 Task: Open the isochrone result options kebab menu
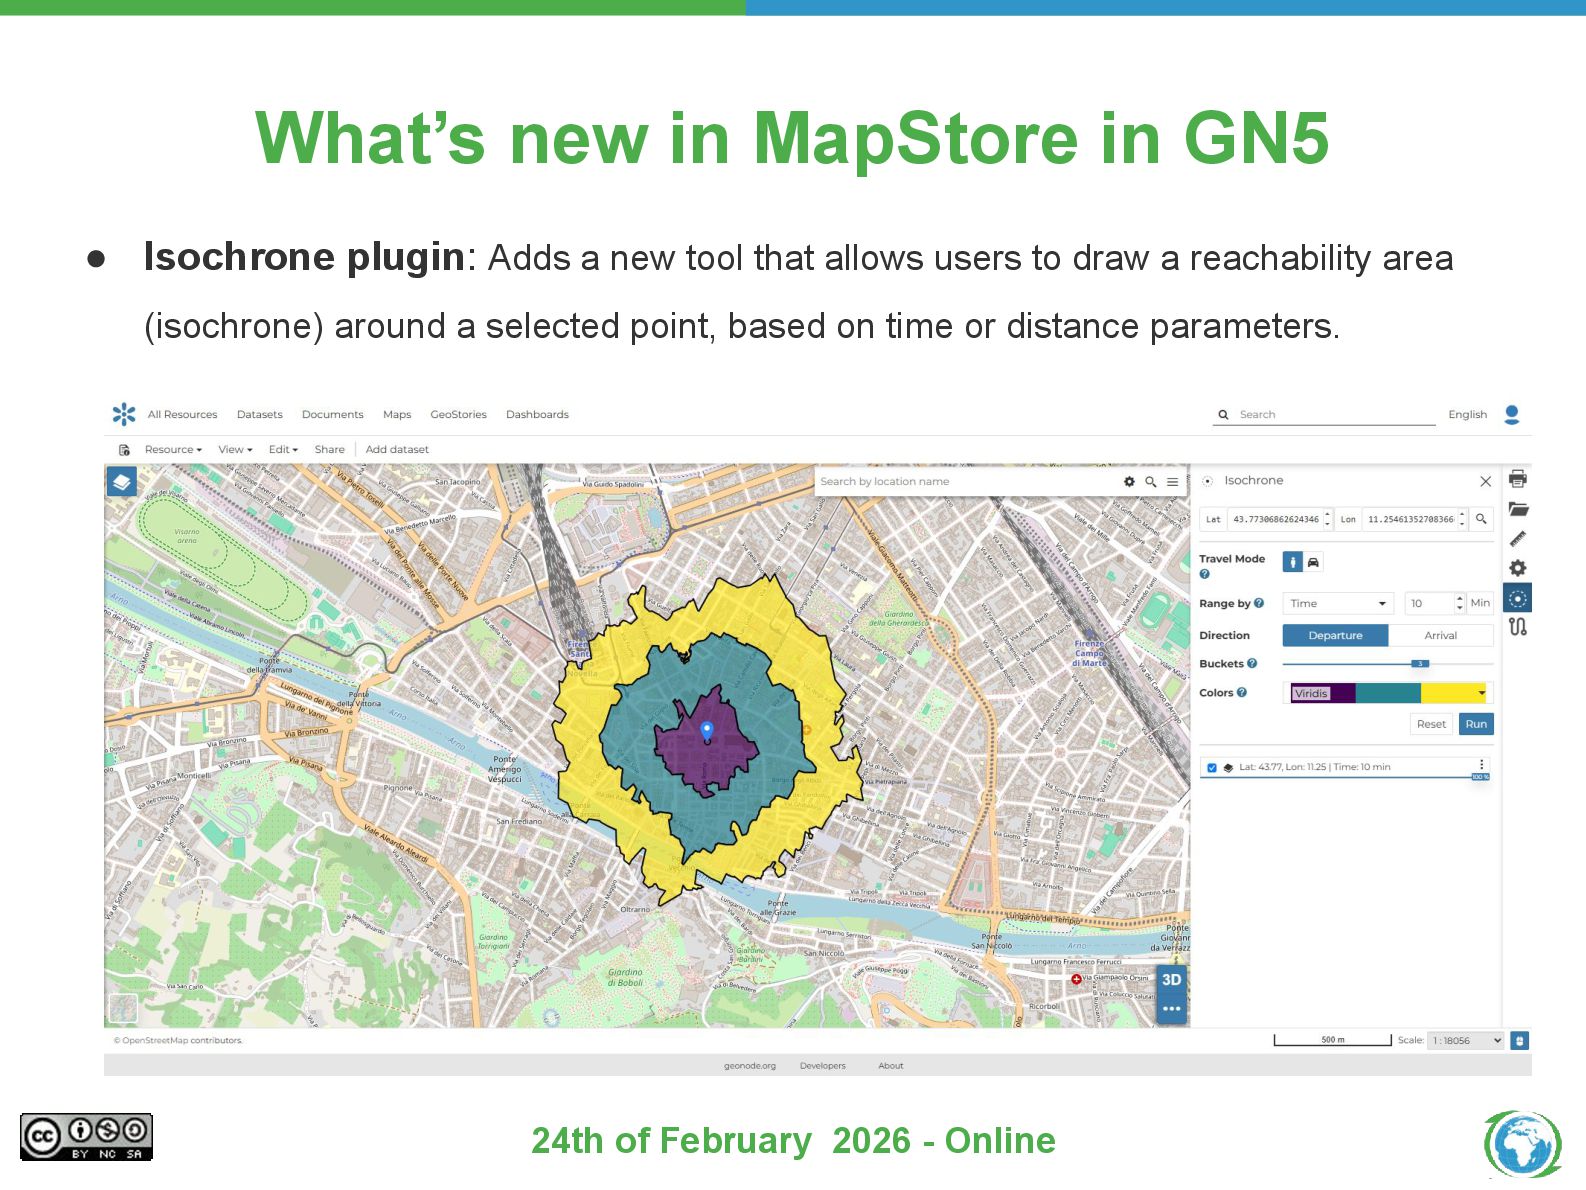click(x=1482, y=765)
